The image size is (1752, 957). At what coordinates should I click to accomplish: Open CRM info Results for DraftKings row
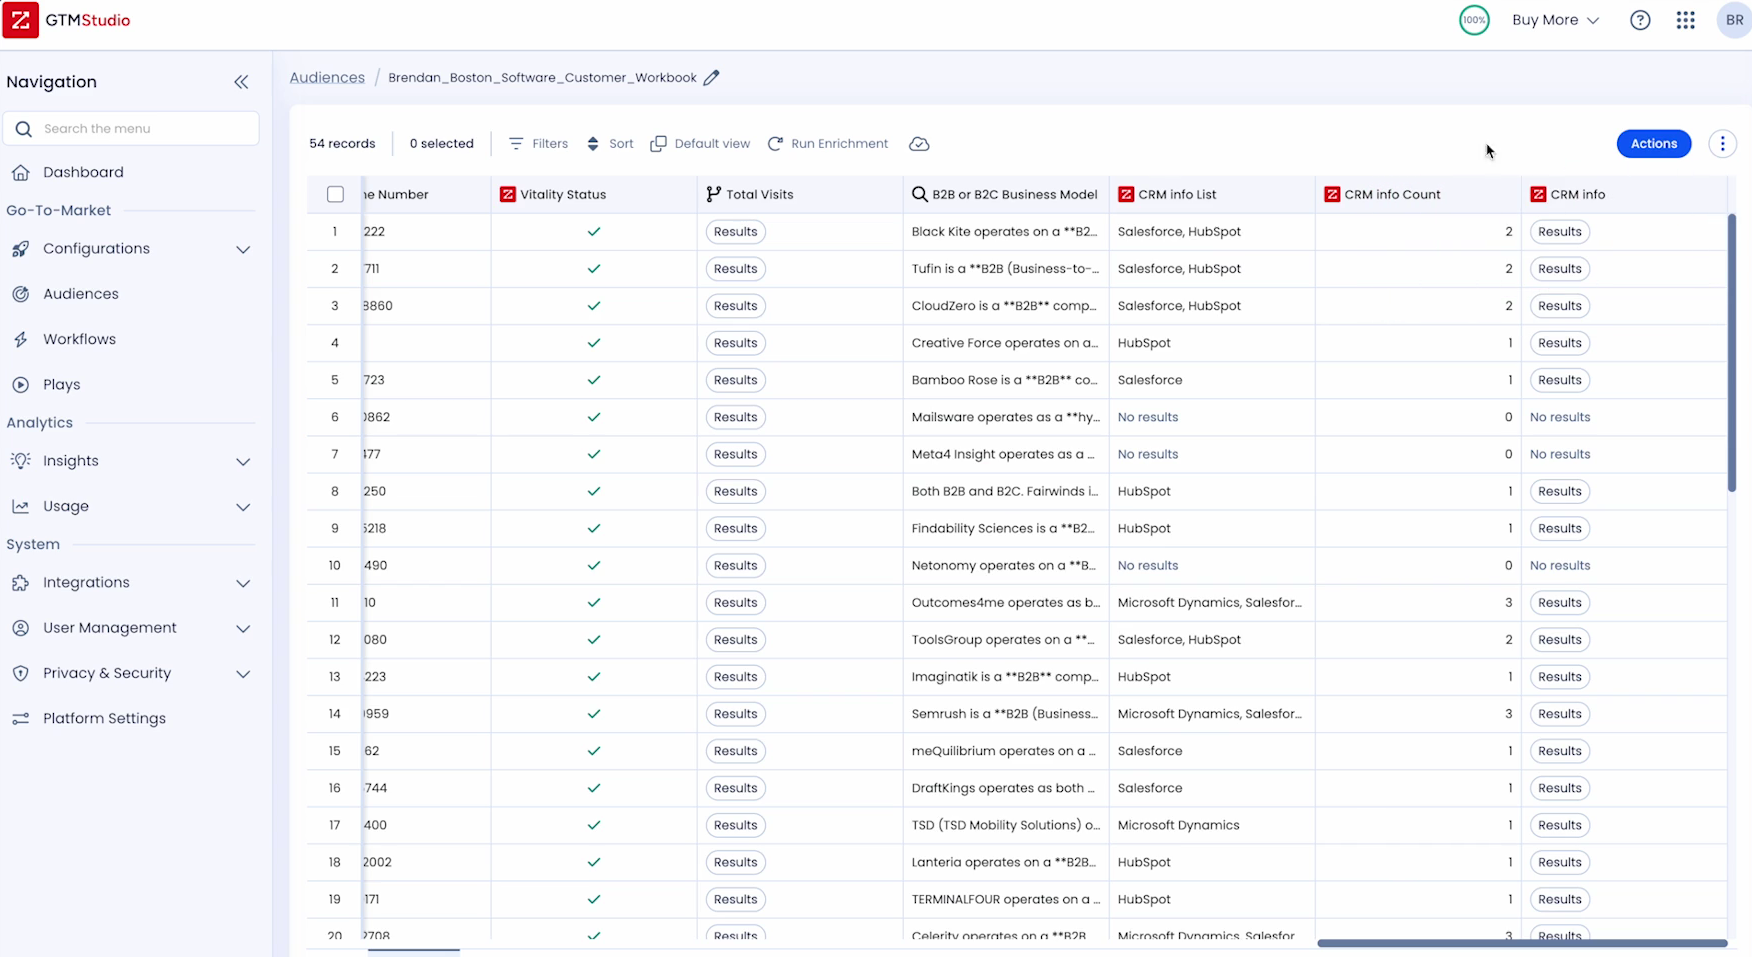pos(1560,788)
